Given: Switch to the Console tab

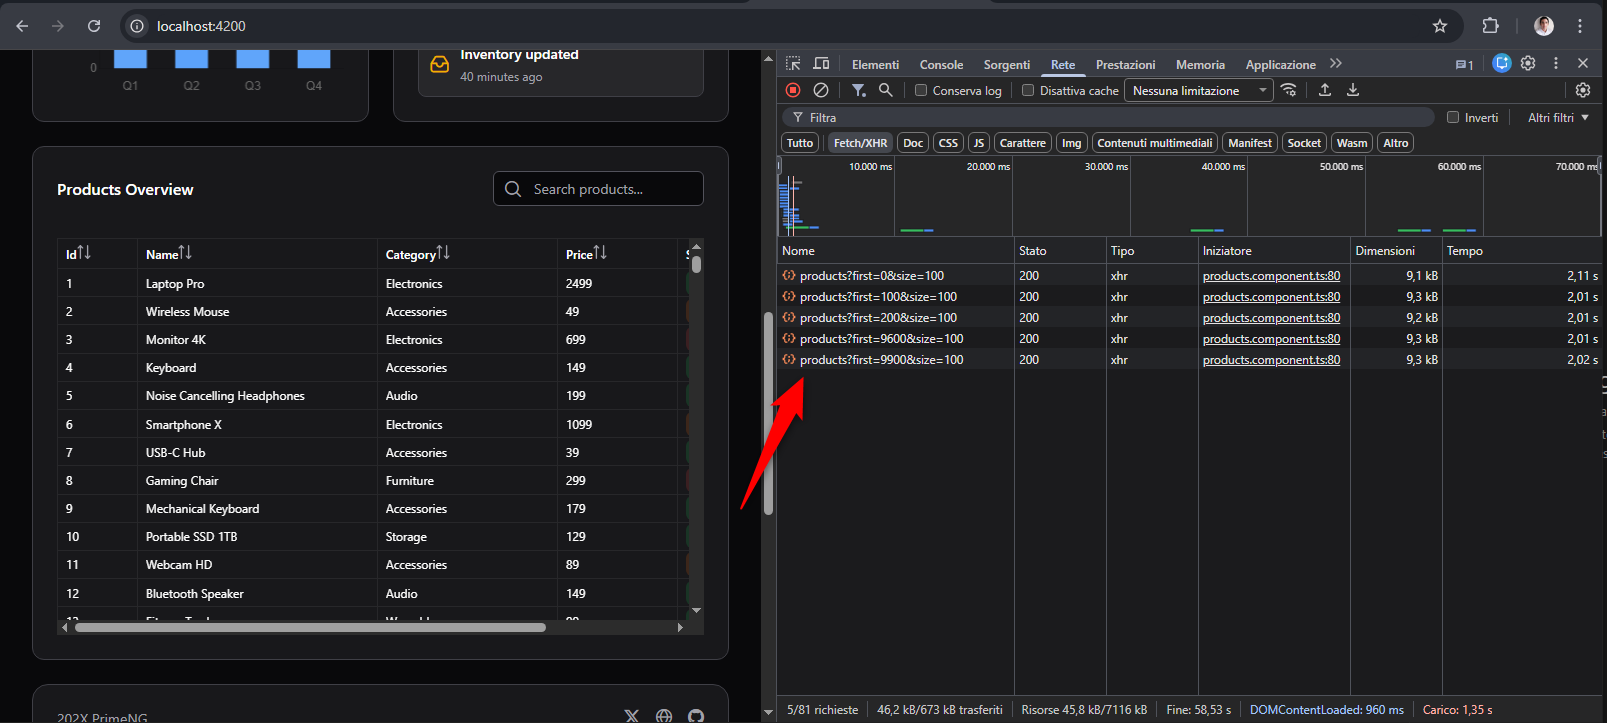Looking at the screenshot, I should (942, 65).
